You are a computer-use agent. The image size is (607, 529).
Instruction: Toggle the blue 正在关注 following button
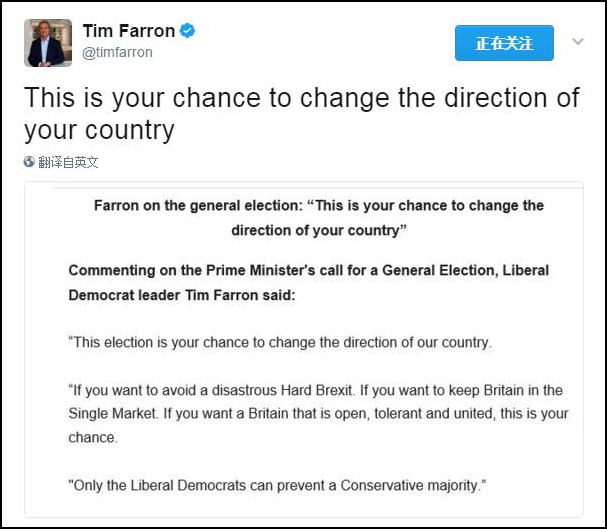[504, 43]
